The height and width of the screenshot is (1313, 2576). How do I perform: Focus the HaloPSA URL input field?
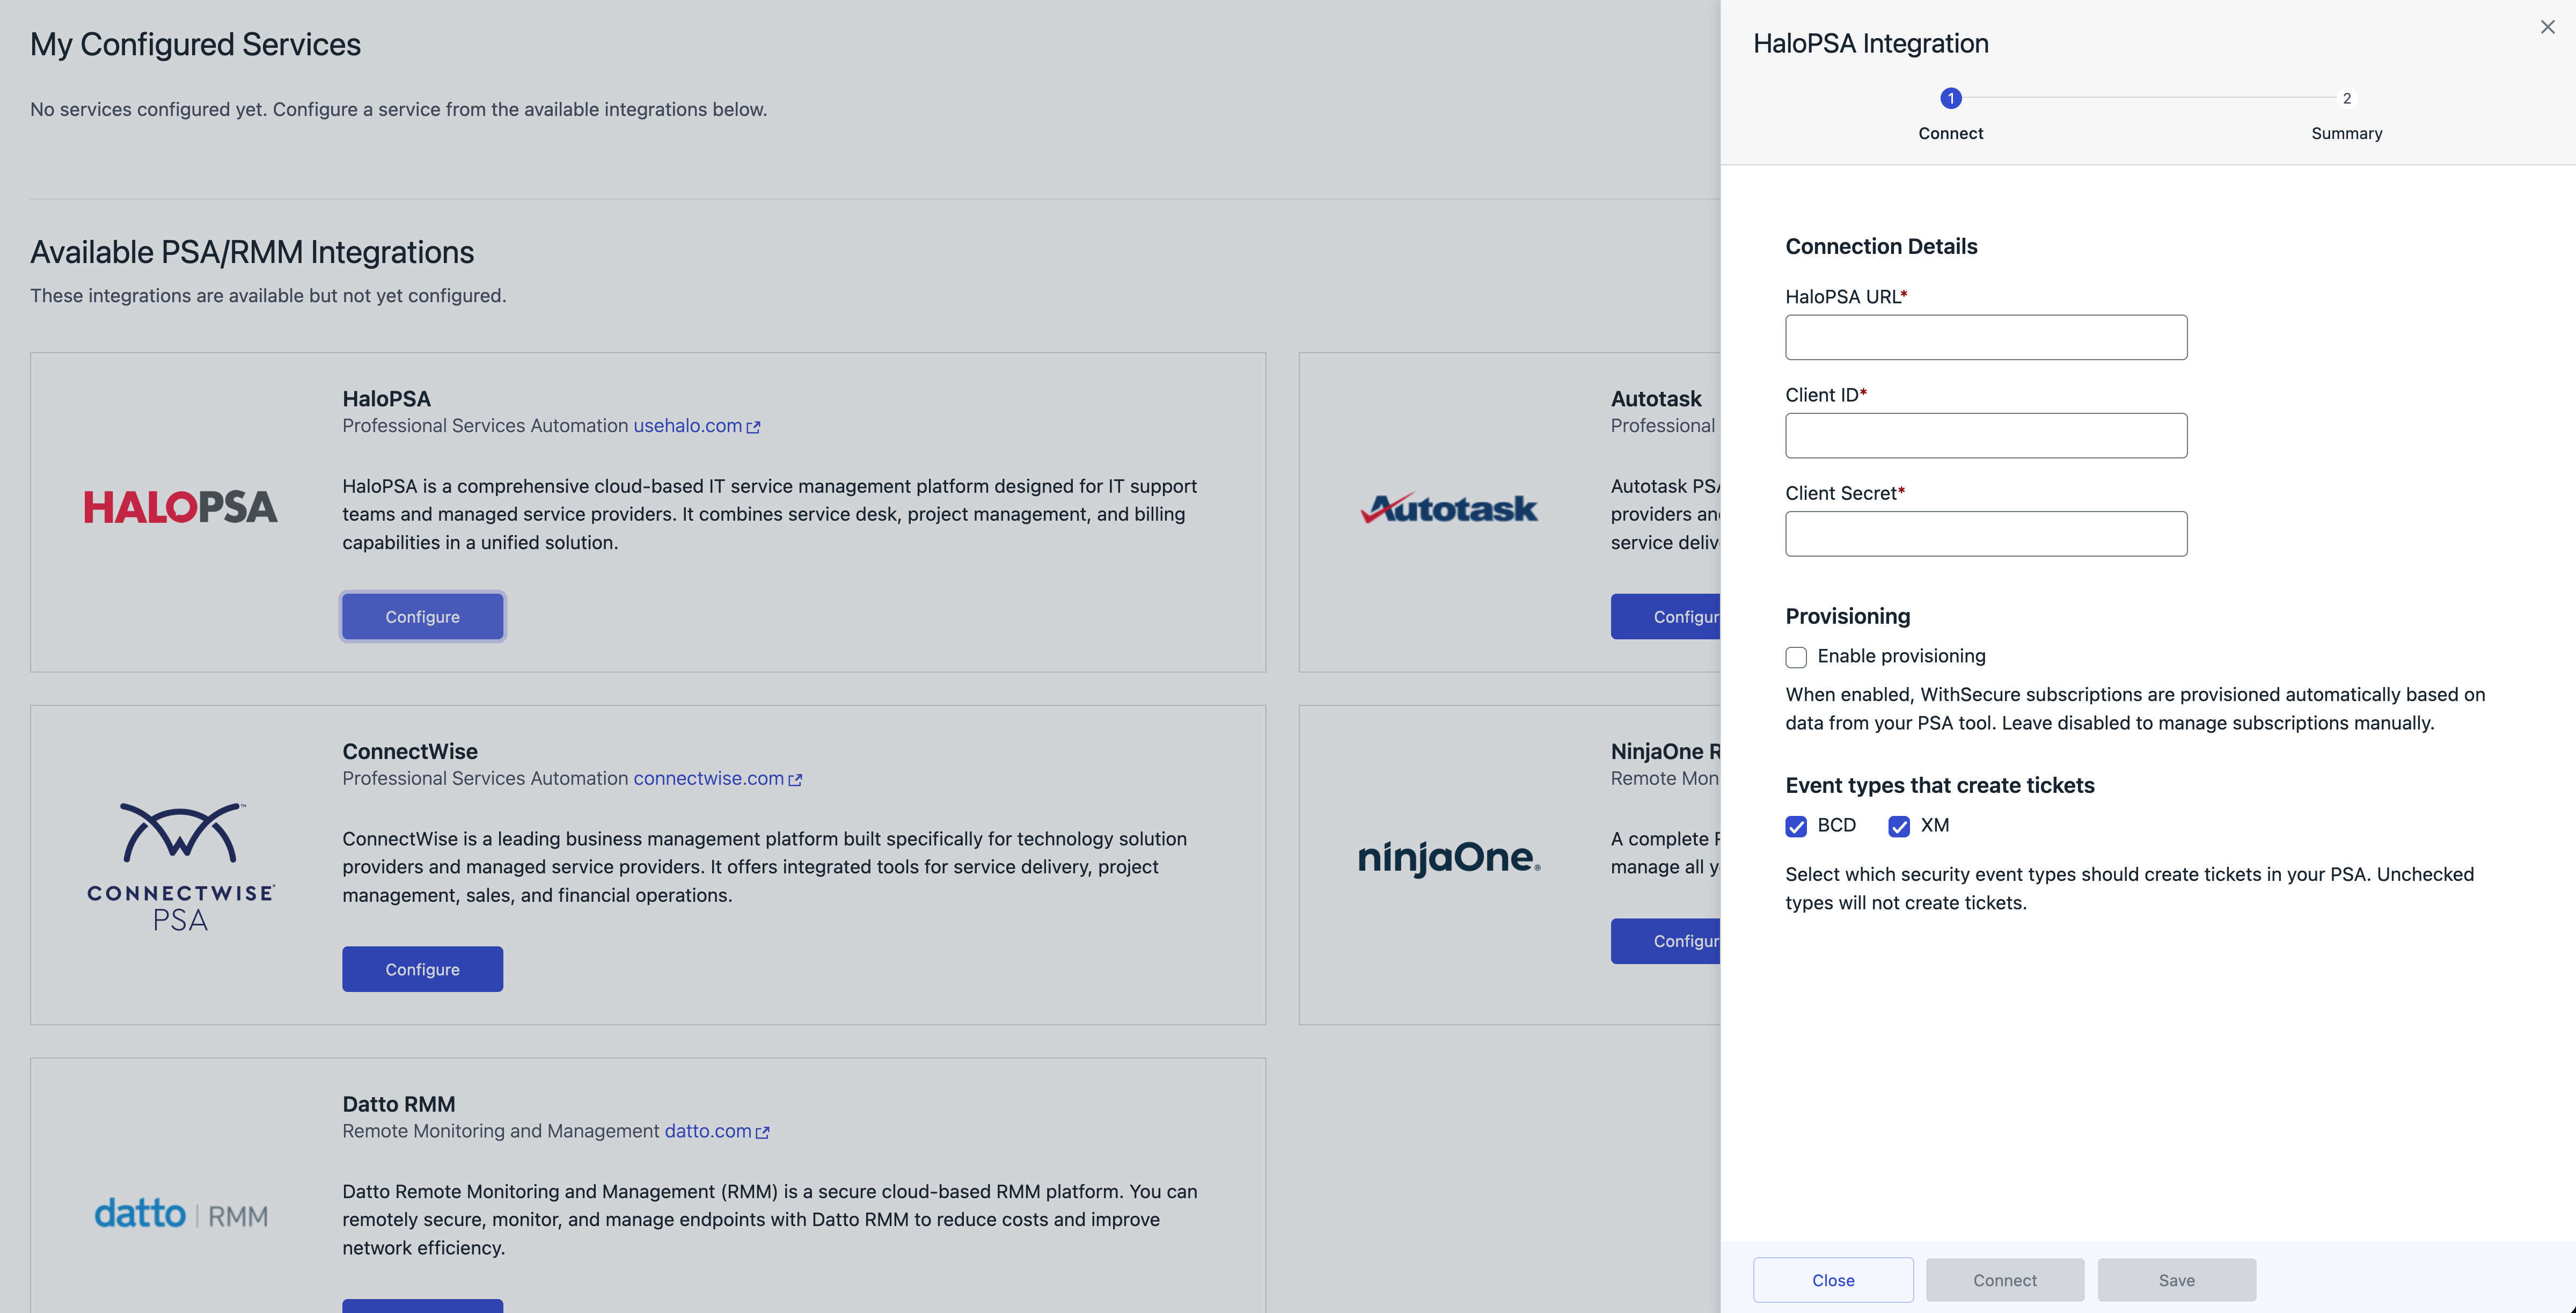point(1986,337)
